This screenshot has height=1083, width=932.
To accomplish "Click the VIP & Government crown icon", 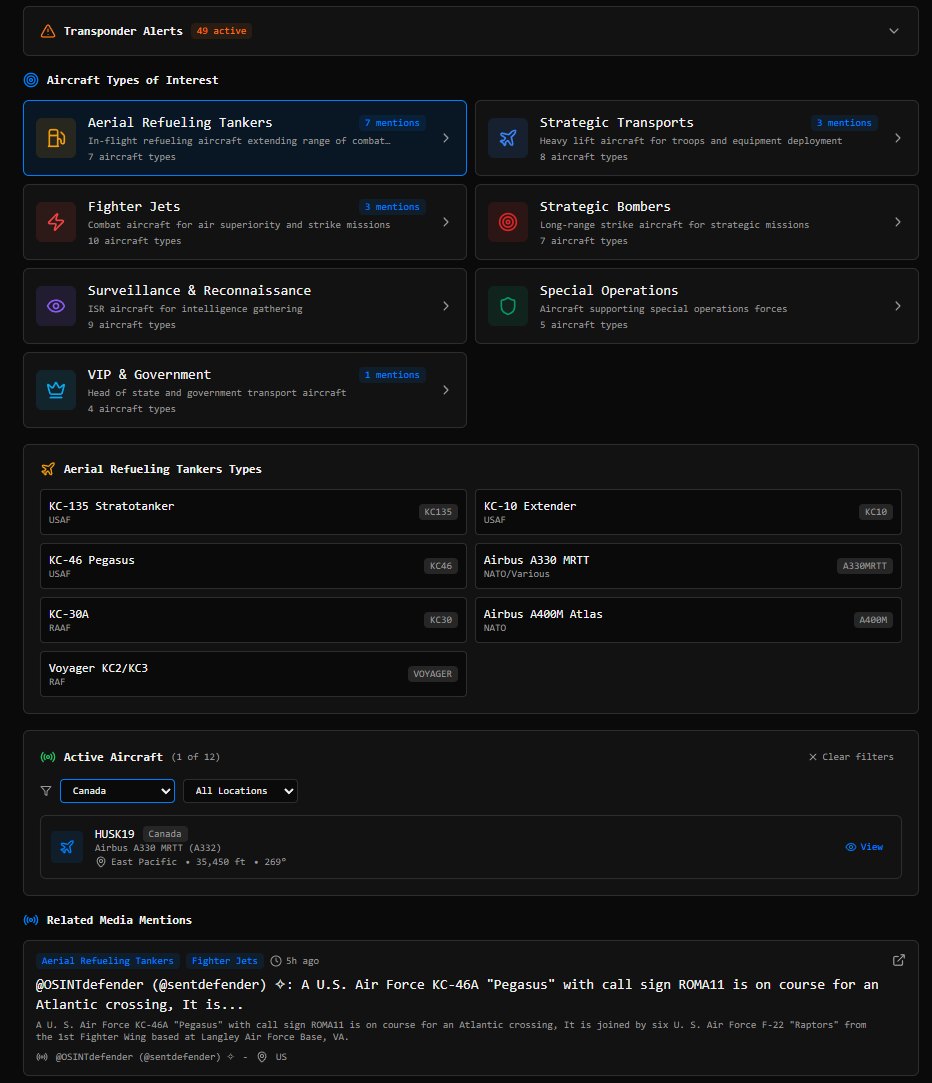I will [56, 390].
